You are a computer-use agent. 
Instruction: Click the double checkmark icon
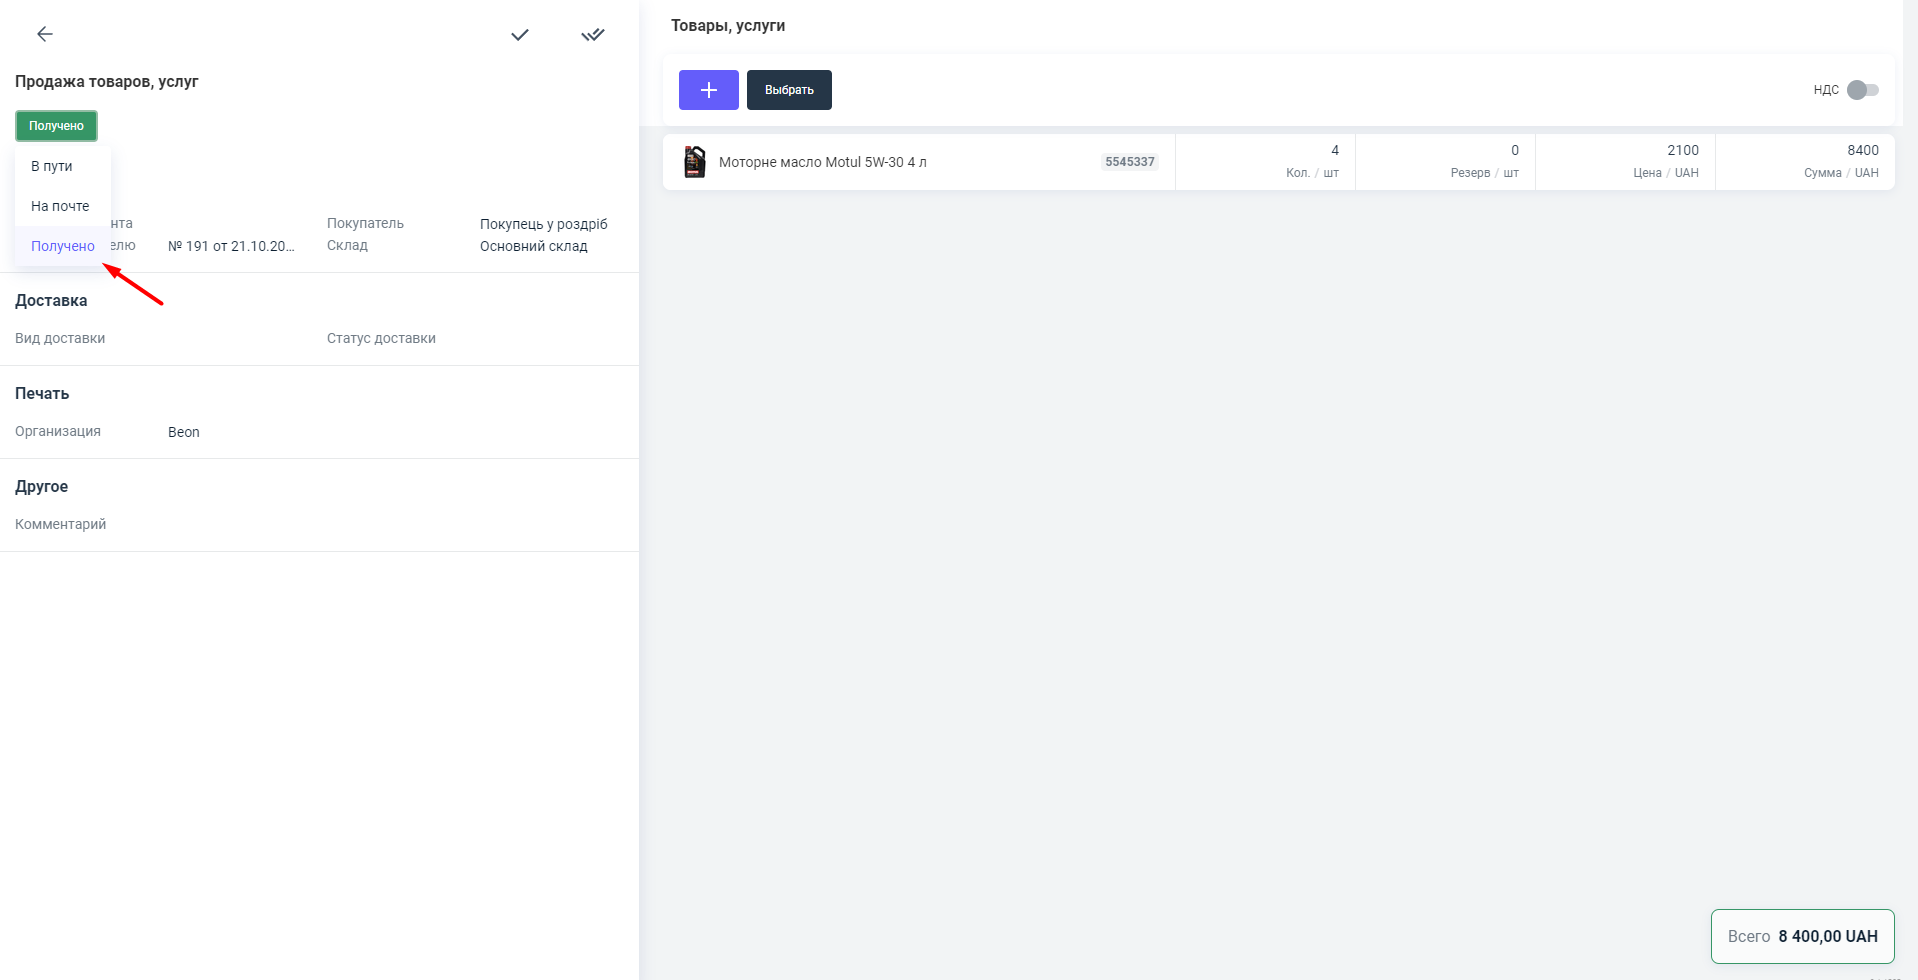click(593, 35)
